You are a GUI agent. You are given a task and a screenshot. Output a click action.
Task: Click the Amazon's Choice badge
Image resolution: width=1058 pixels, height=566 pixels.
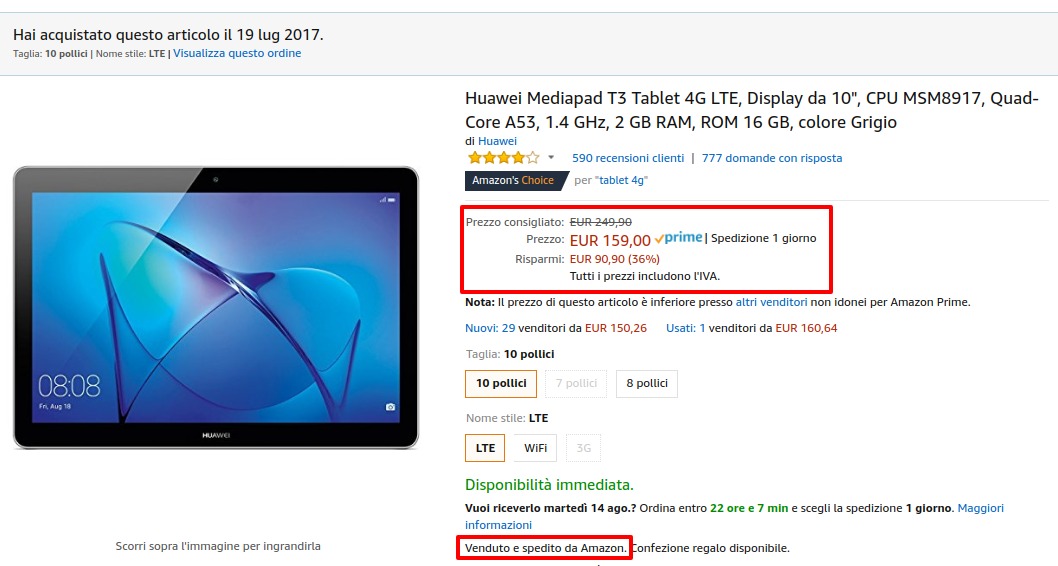point(515,180)
